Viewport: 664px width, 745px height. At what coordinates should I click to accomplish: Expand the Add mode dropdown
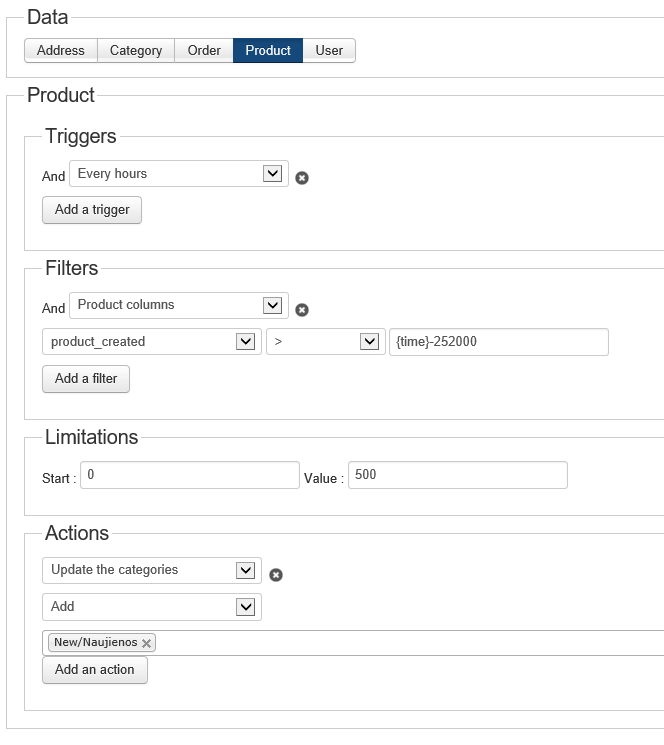(152, 607)
